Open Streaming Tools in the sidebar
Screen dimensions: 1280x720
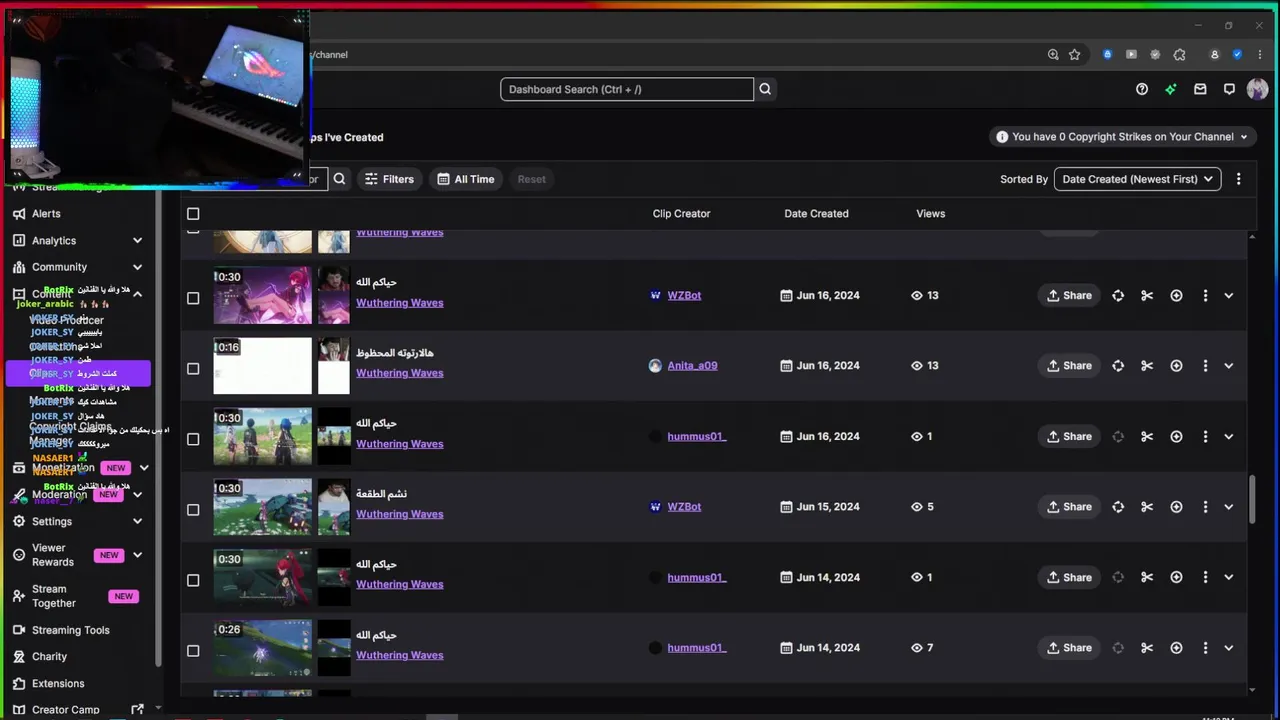70,630
